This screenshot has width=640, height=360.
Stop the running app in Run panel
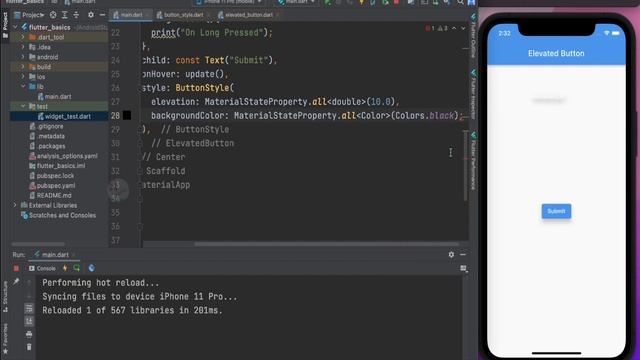[x=16, y=268]
